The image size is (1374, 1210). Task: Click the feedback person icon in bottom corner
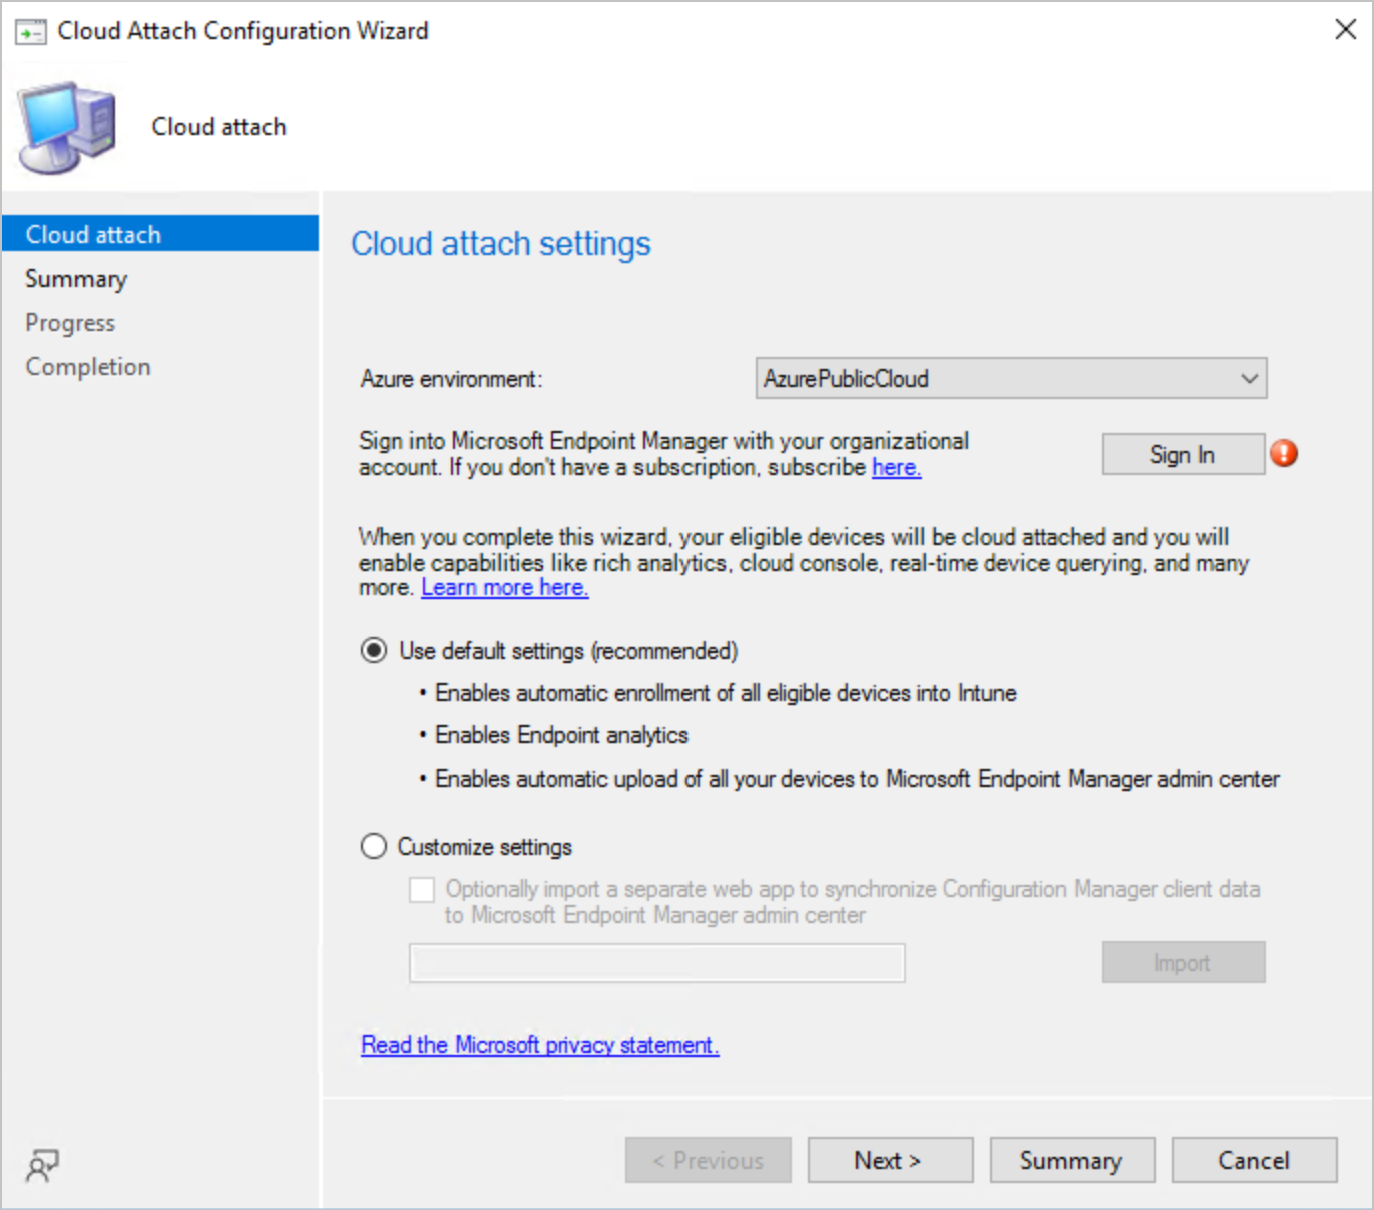(x=40, y=1164)
